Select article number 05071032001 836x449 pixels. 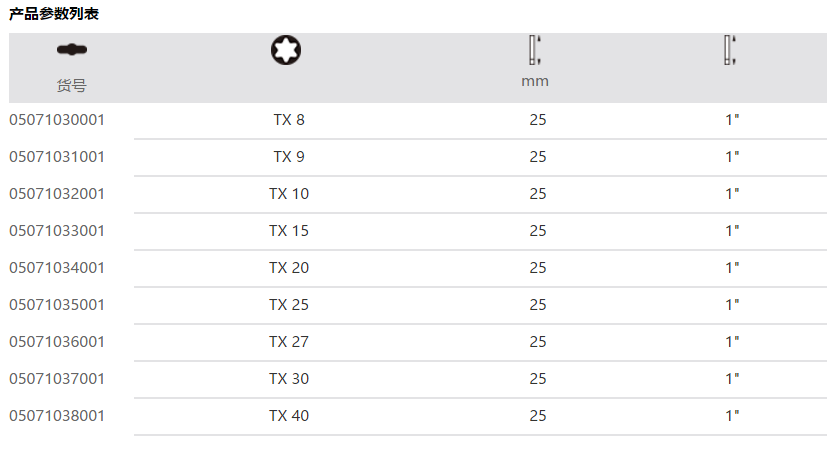(57, 194)
